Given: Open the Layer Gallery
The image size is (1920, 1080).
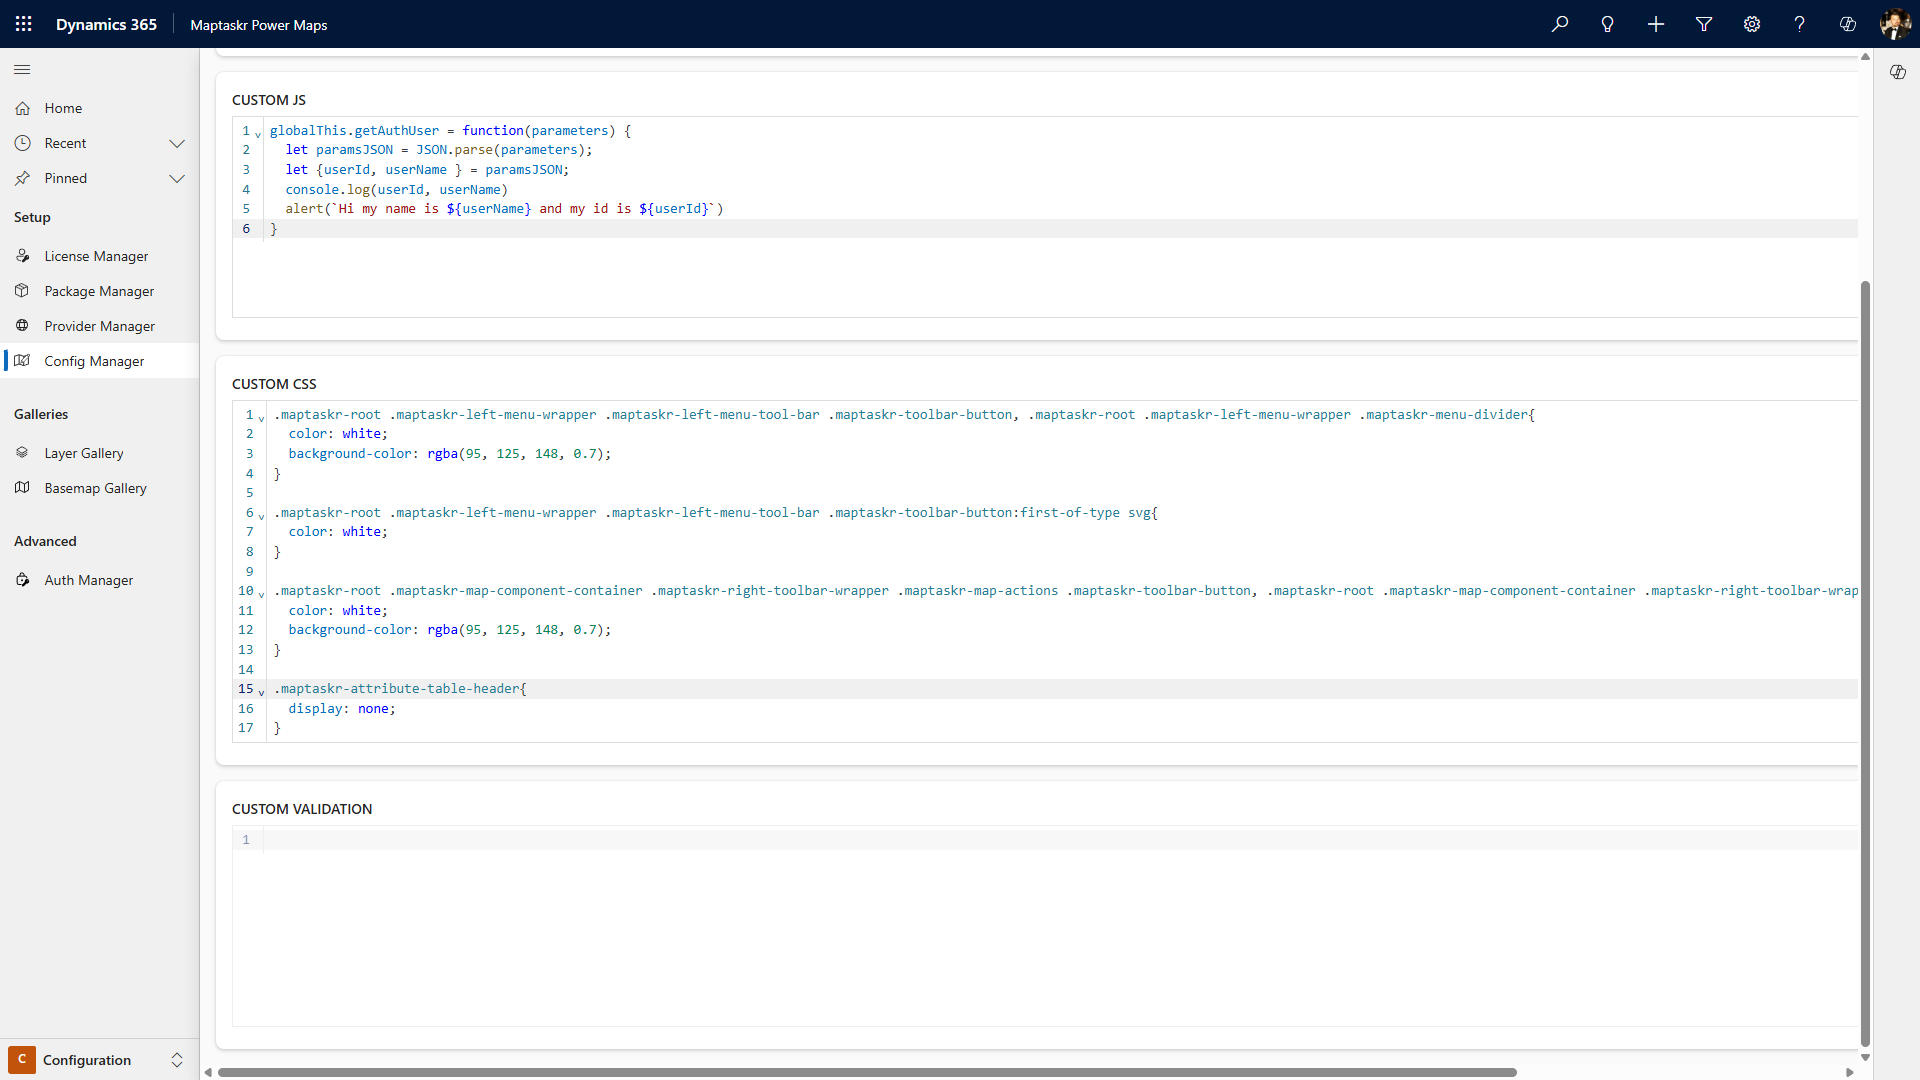Looking at the screenshot, I should [84, 452].
